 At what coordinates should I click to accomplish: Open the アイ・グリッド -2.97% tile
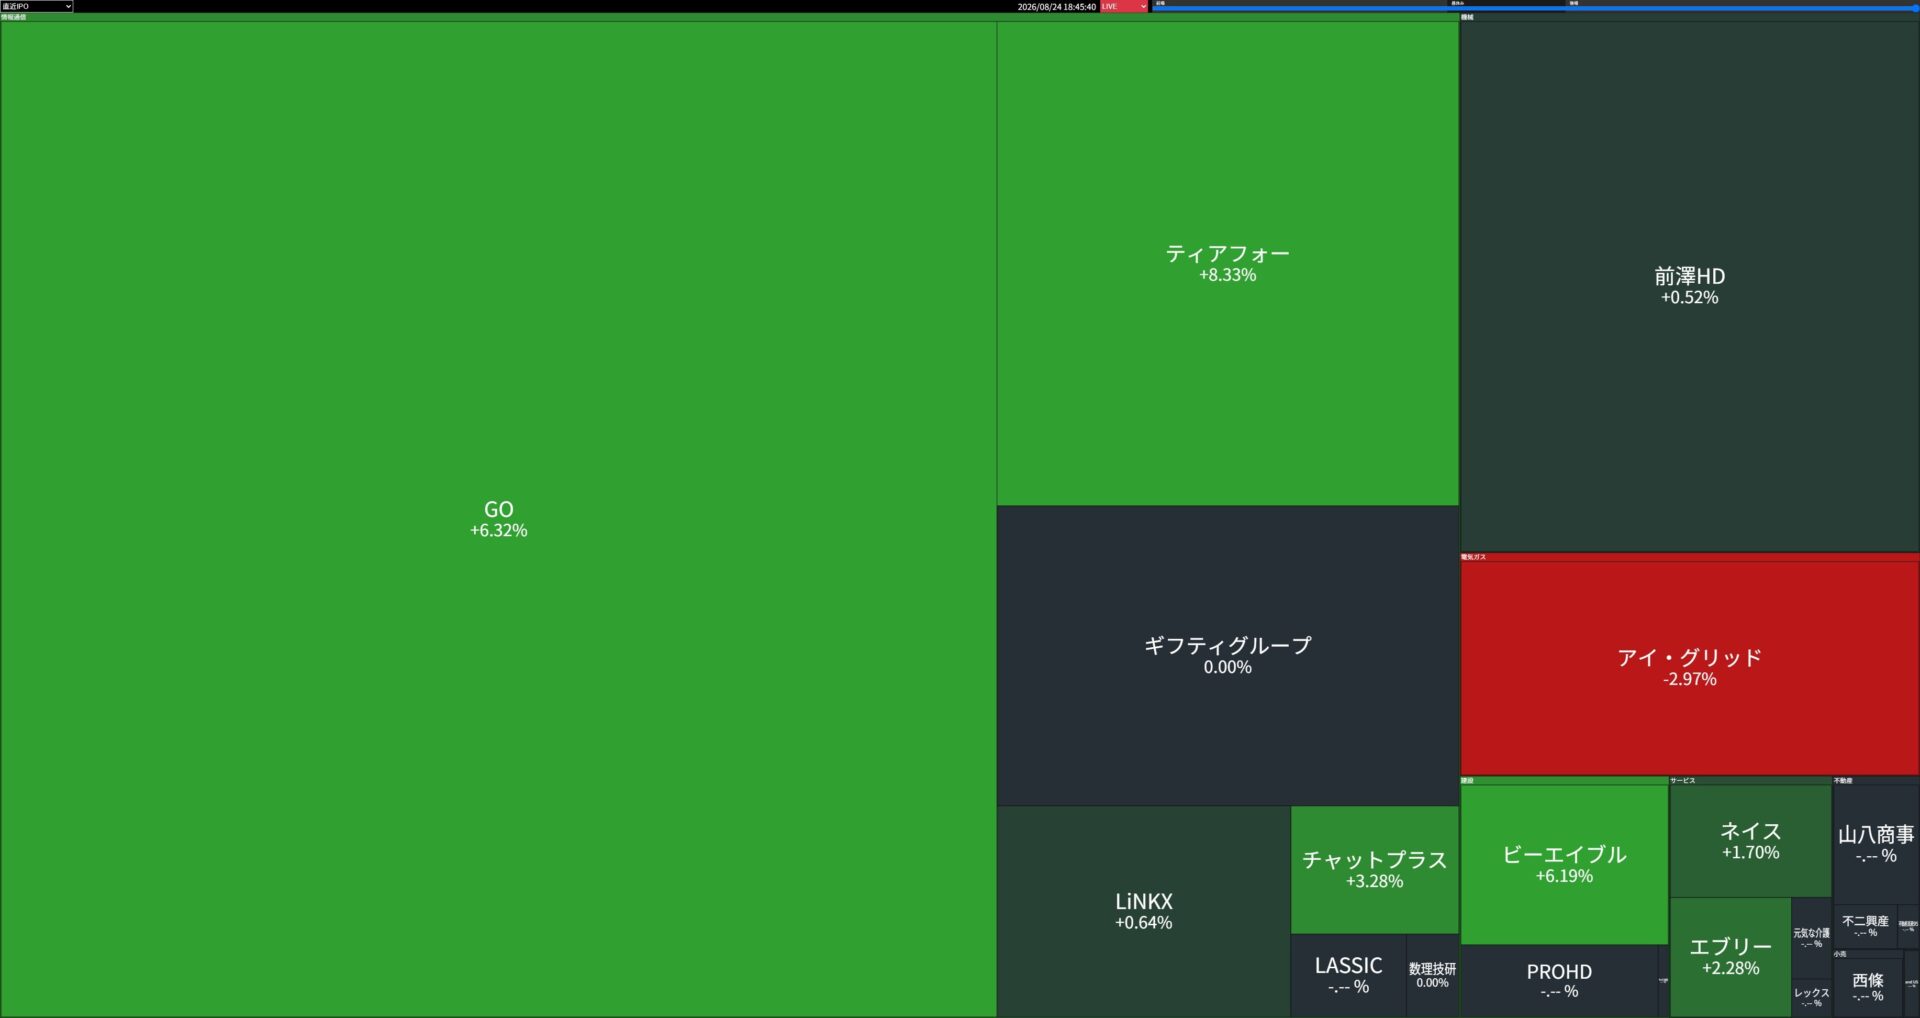point(1689,667)
